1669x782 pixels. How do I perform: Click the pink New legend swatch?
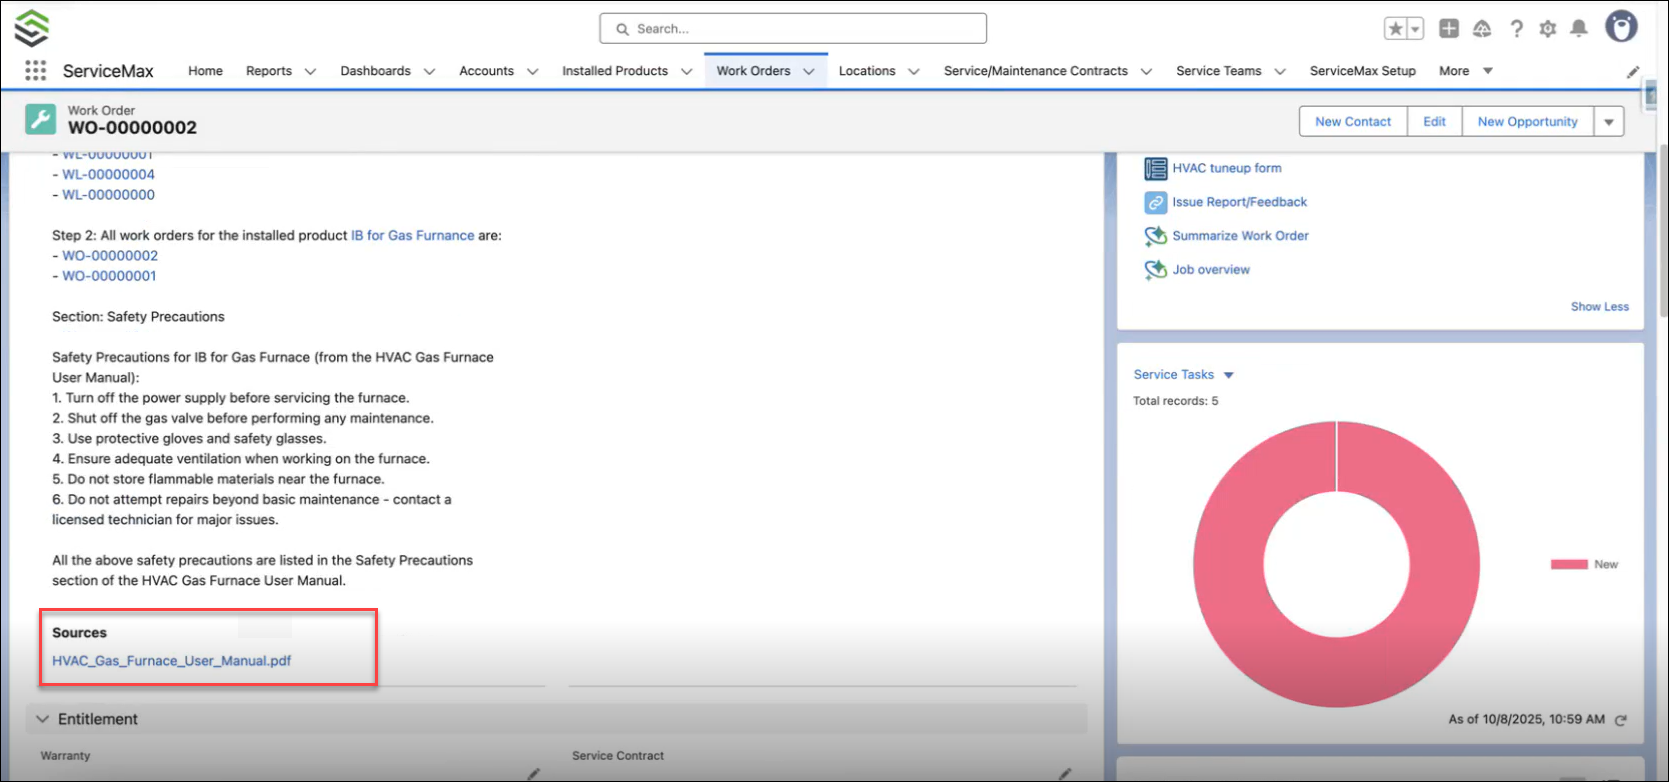tap(1569, 565)
